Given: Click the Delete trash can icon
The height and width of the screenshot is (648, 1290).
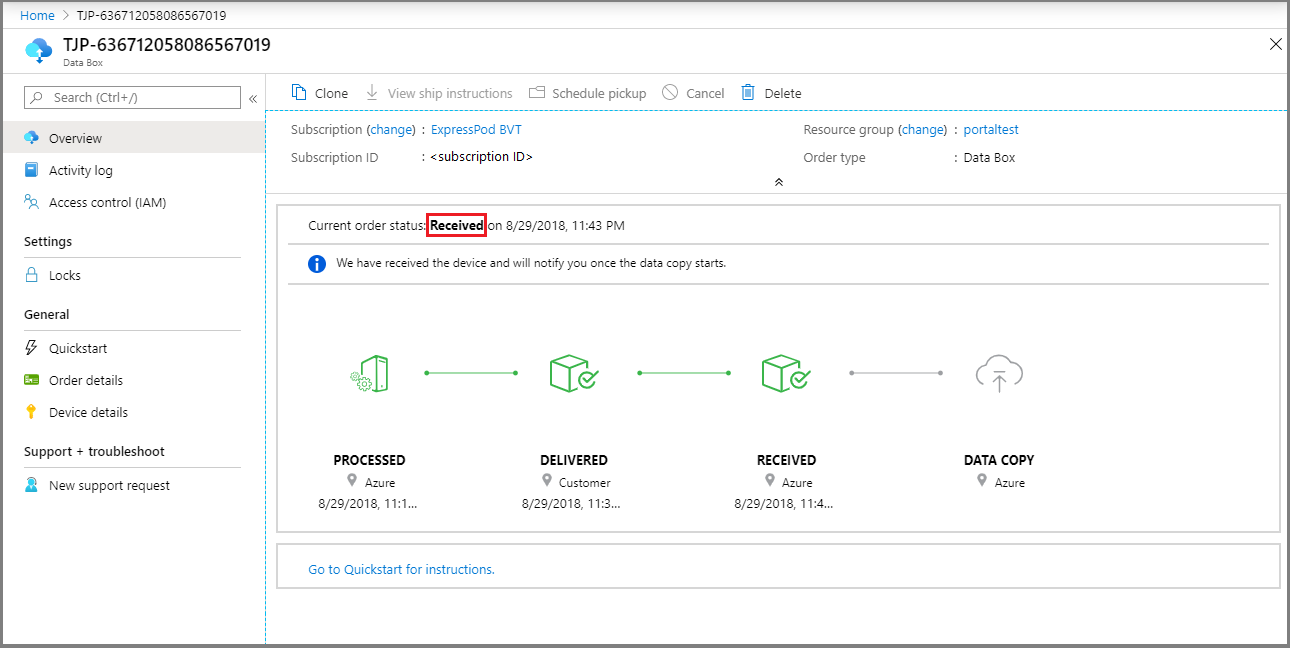Looking at the screenshot, I should [748, 93].
